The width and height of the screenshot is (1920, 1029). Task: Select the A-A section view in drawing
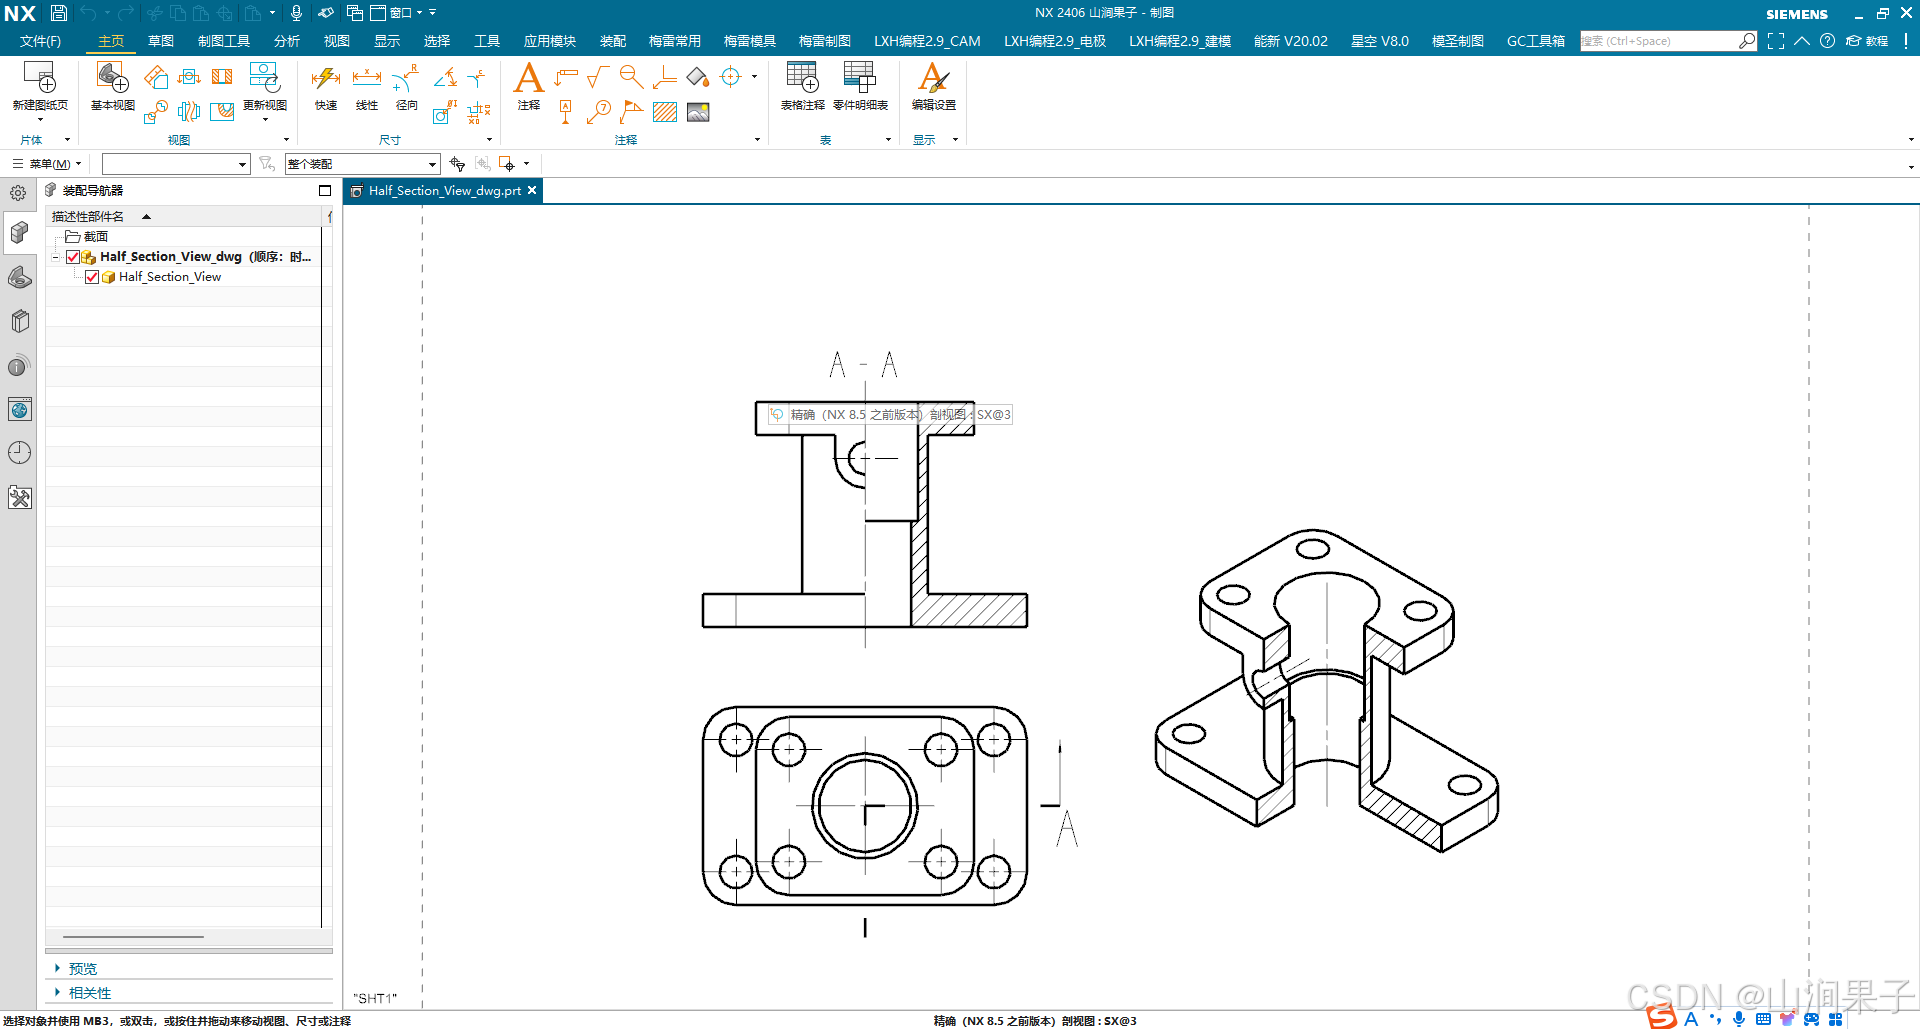pos(865,514)
